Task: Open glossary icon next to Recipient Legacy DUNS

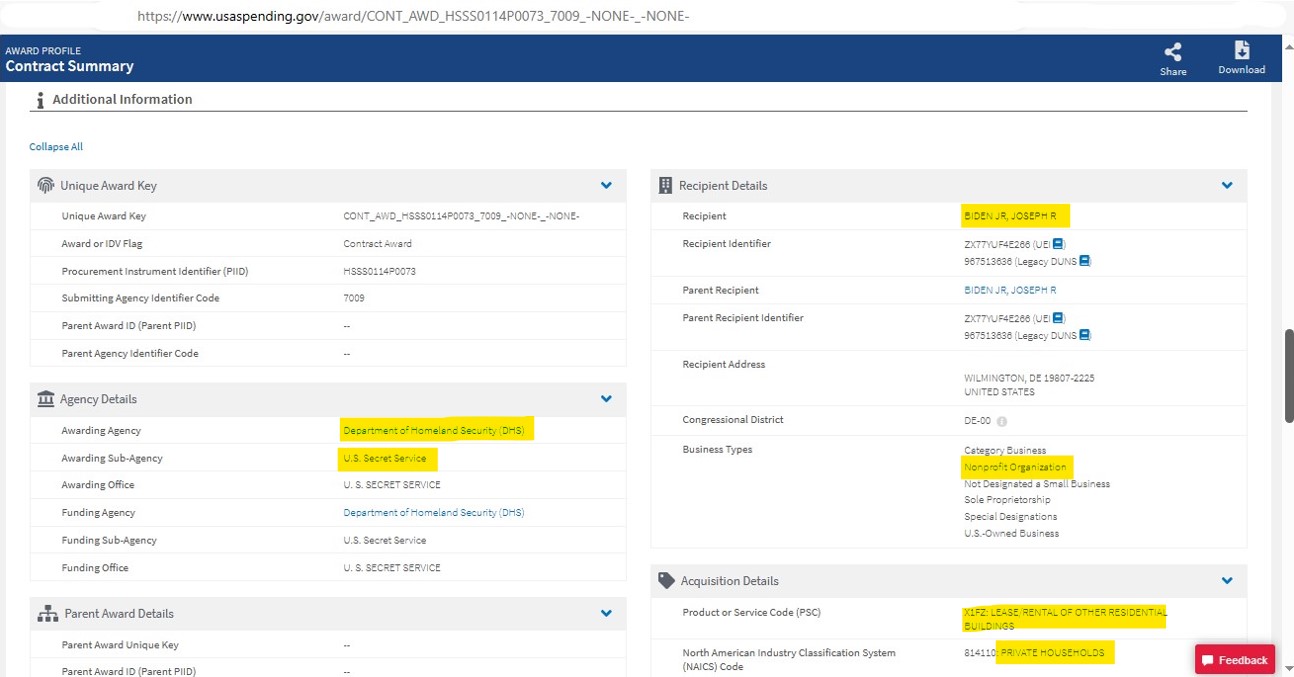Action: pos(1084,261)
